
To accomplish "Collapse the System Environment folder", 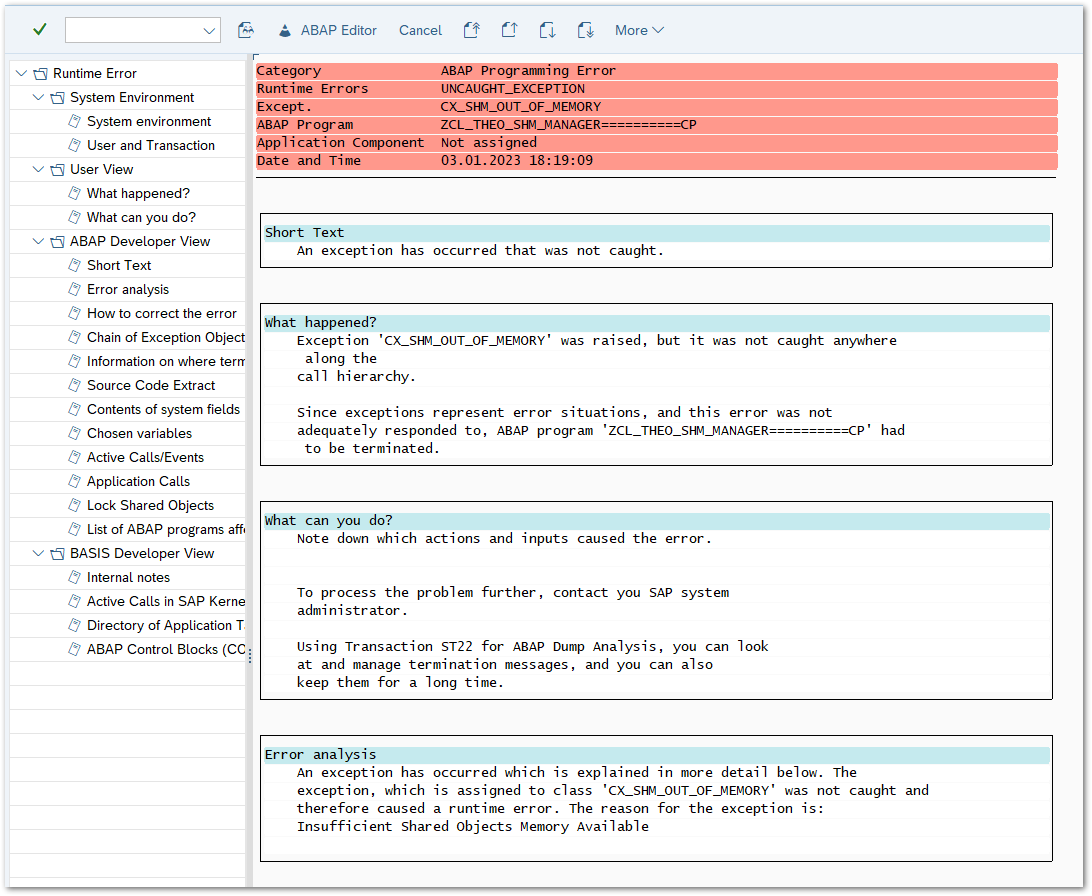I will (39, 97).
